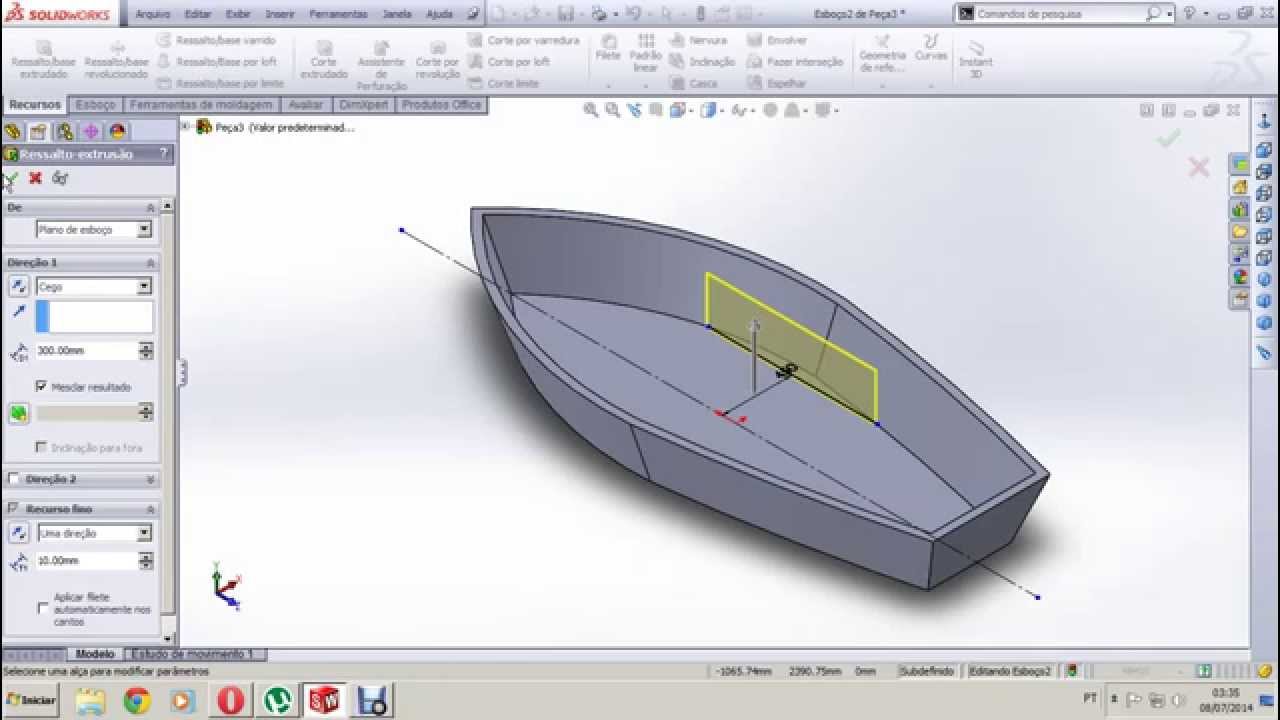Open the DisplayManager color sphere tab
1280x720 pixels.
[x=117, y=131]
